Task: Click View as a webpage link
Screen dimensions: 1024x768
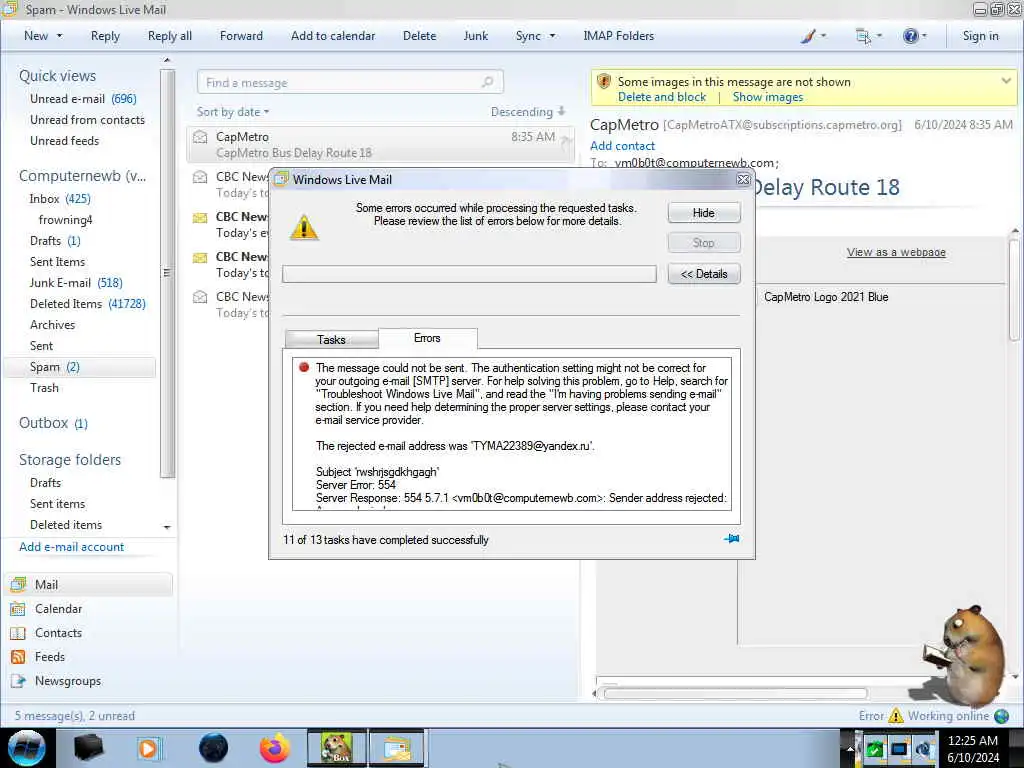Action: tap(896, 252)
